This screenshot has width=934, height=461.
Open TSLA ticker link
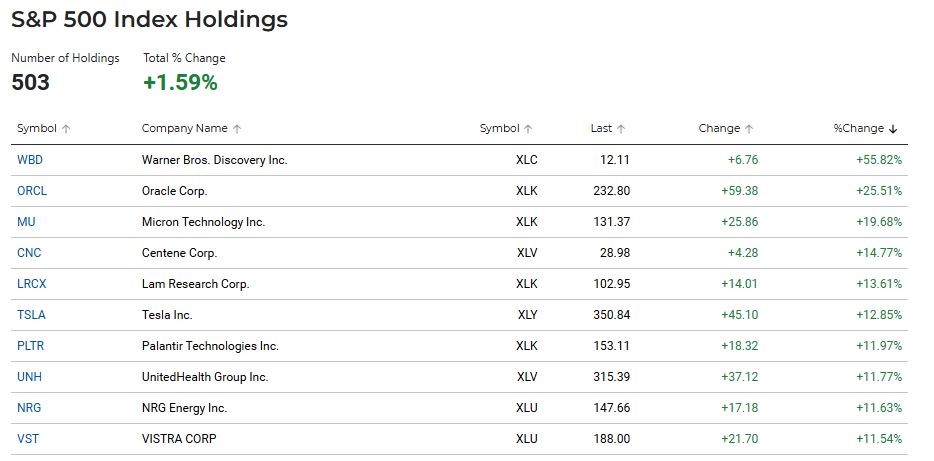[31, 314]
